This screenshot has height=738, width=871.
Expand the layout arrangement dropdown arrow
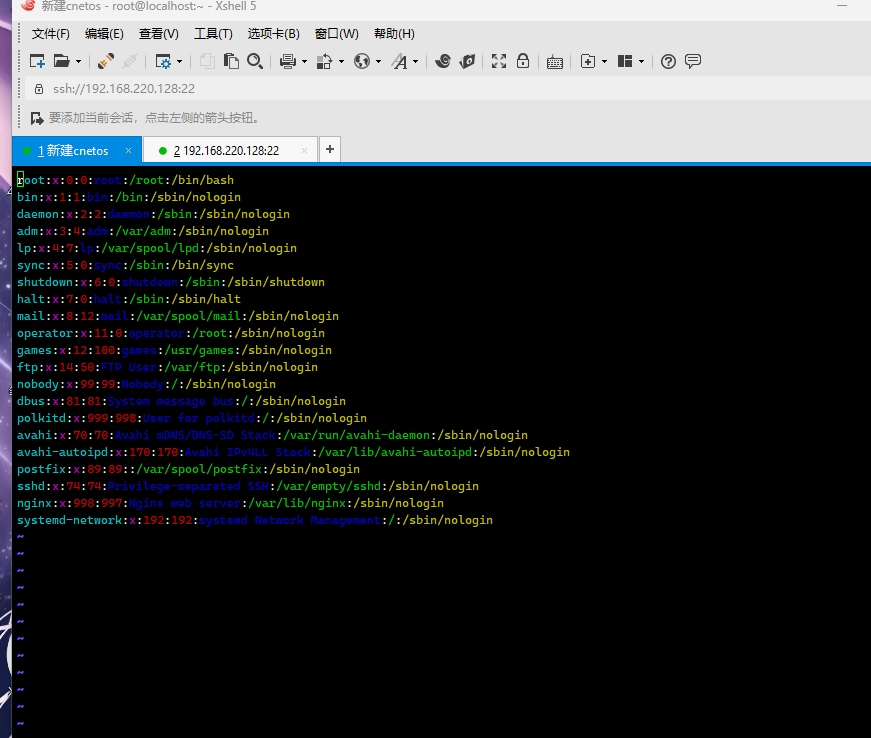(x=642, y=62)
